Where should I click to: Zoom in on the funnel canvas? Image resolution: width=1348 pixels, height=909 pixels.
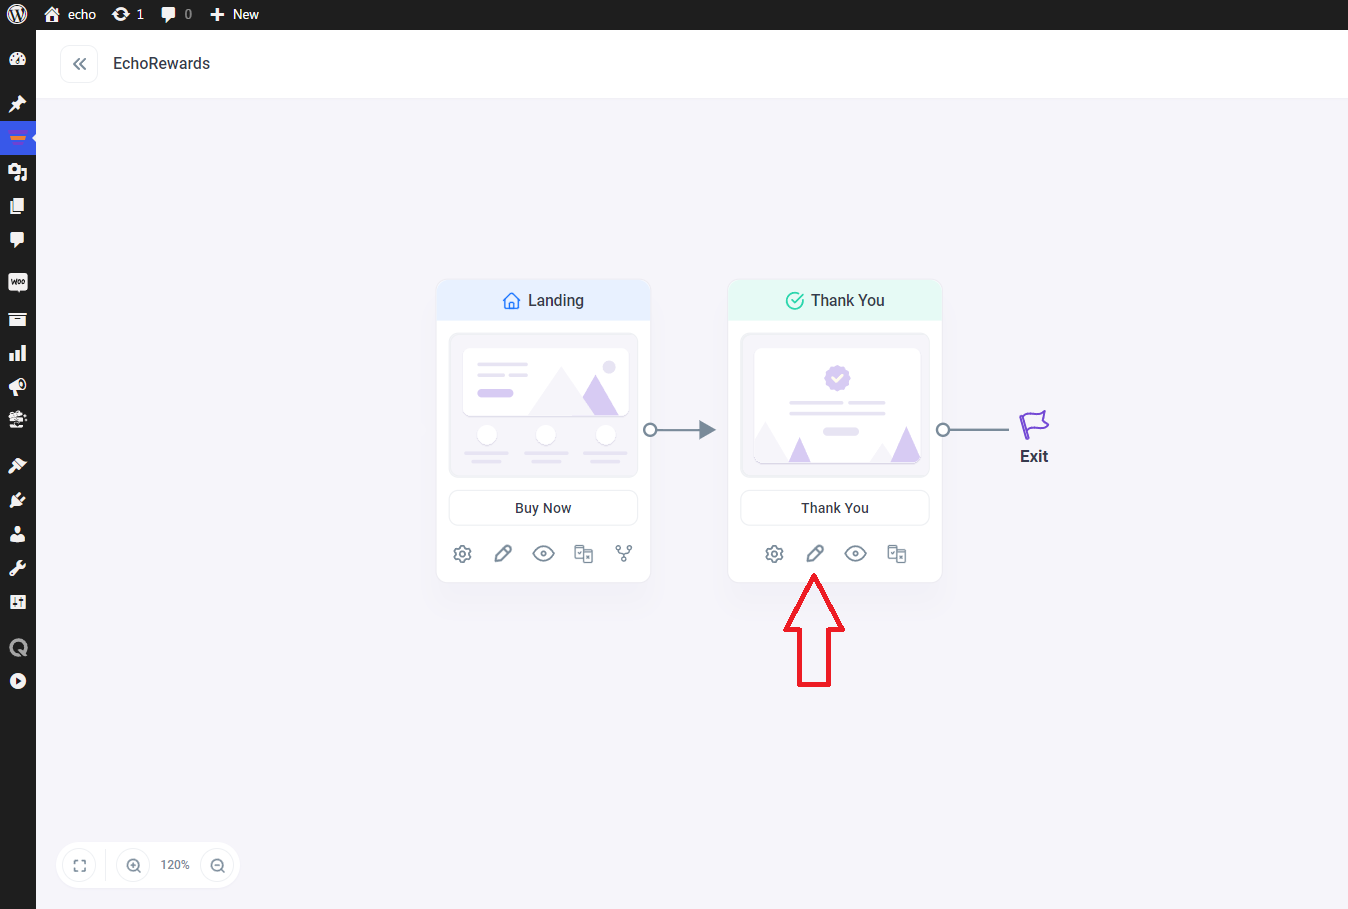pos(134,866)
